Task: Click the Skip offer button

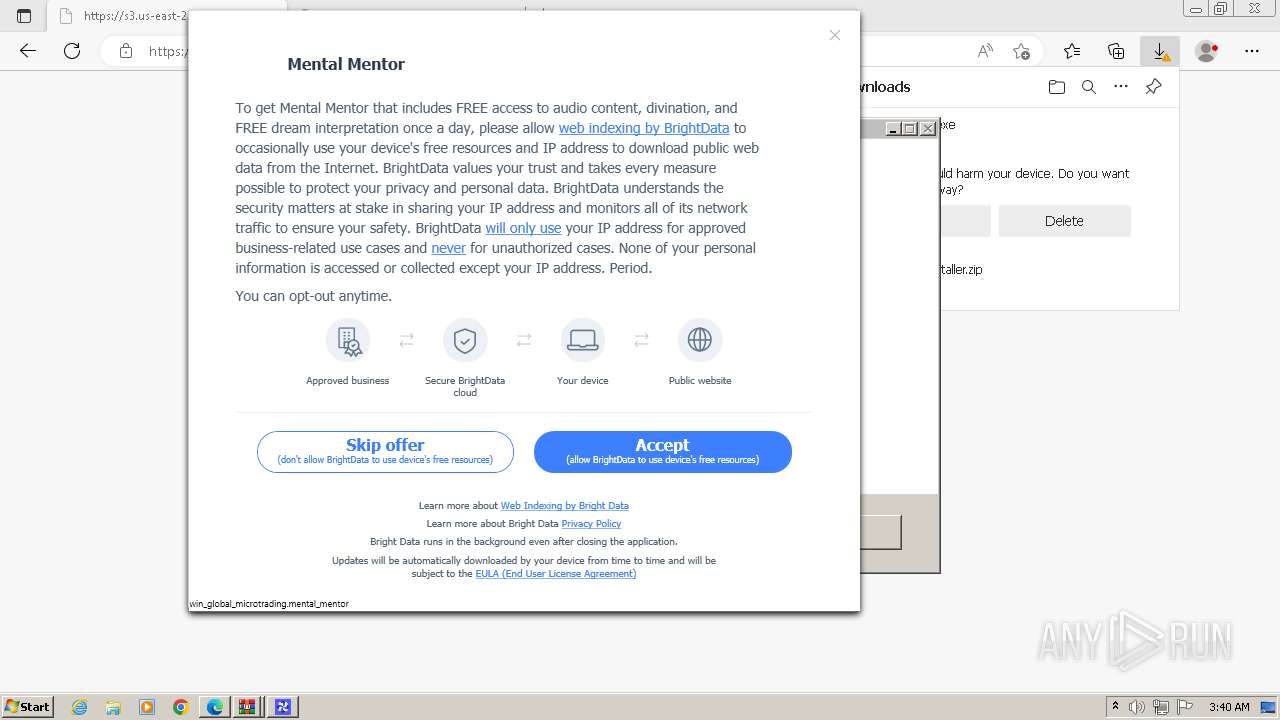Action: (385, 452)
